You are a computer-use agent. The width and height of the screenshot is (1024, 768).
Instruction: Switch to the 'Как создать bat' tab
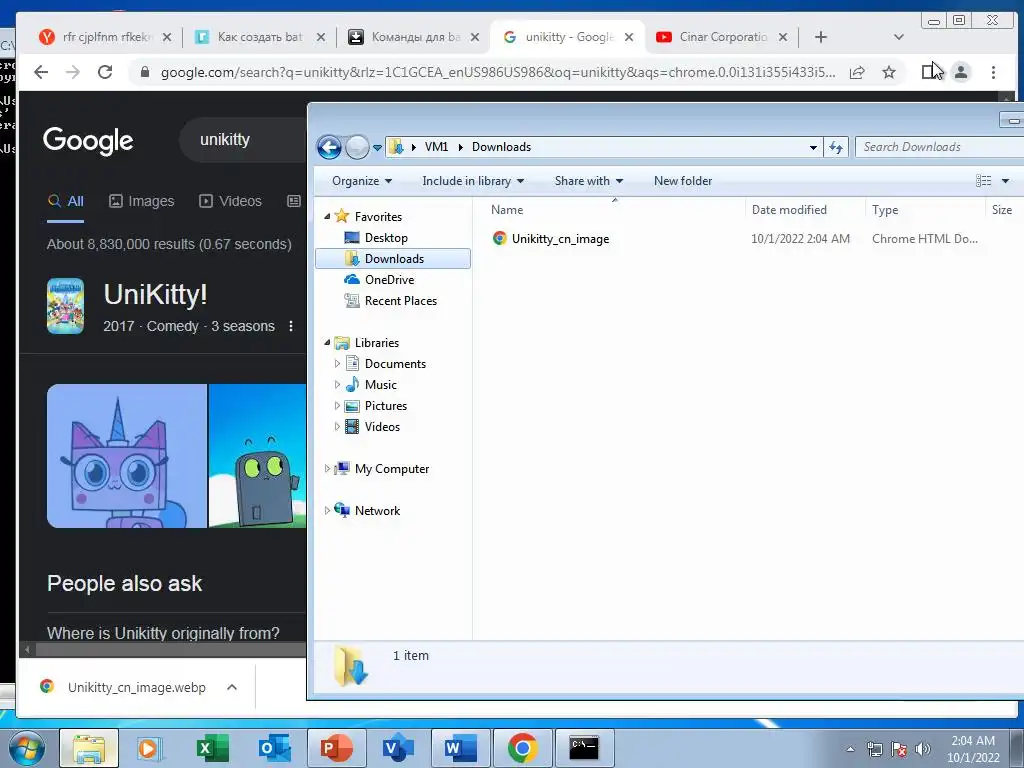pos(259,37)
